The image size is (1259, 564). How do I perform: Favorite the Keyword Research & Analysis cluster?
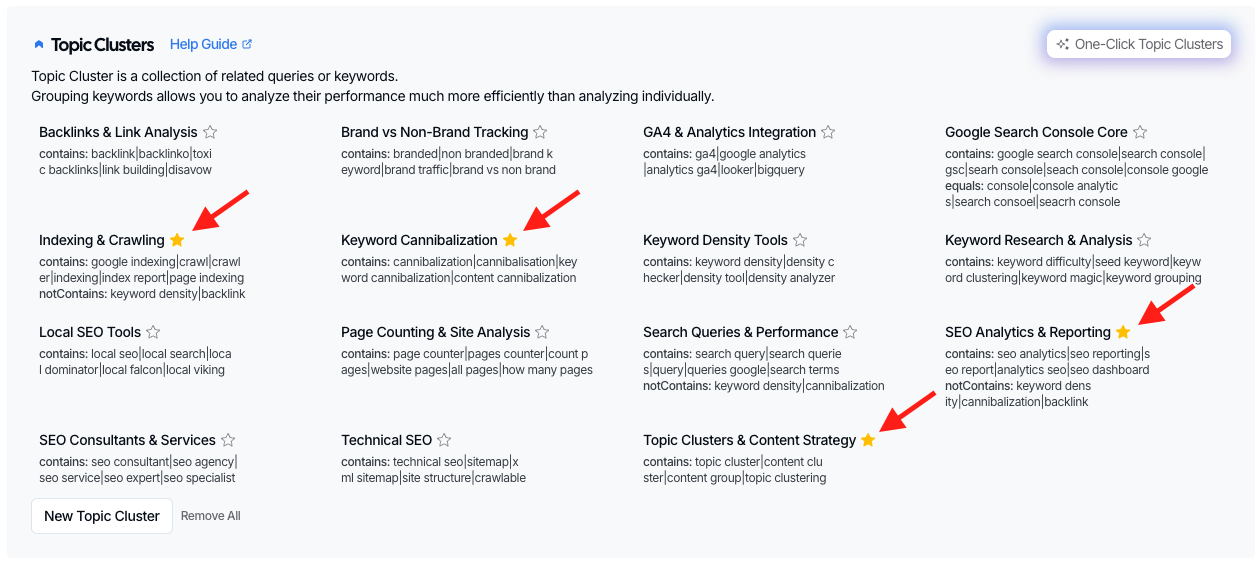coord(1144,240)
